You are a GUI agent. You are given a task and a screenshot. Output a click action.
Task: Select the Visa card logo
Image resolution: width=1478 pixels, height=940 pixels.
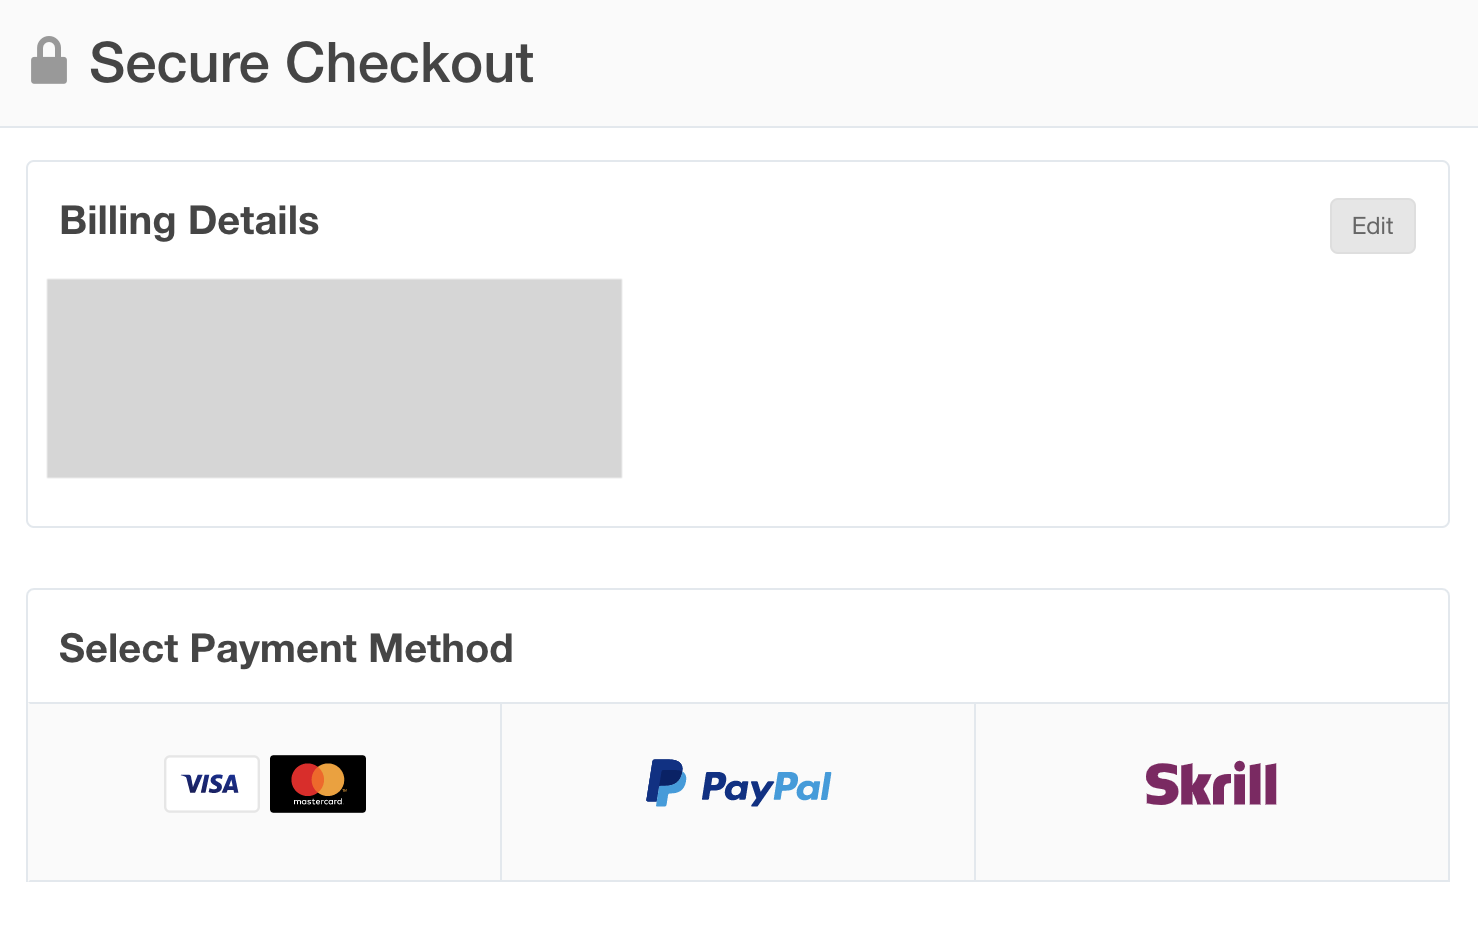click(x=212, y=784)
